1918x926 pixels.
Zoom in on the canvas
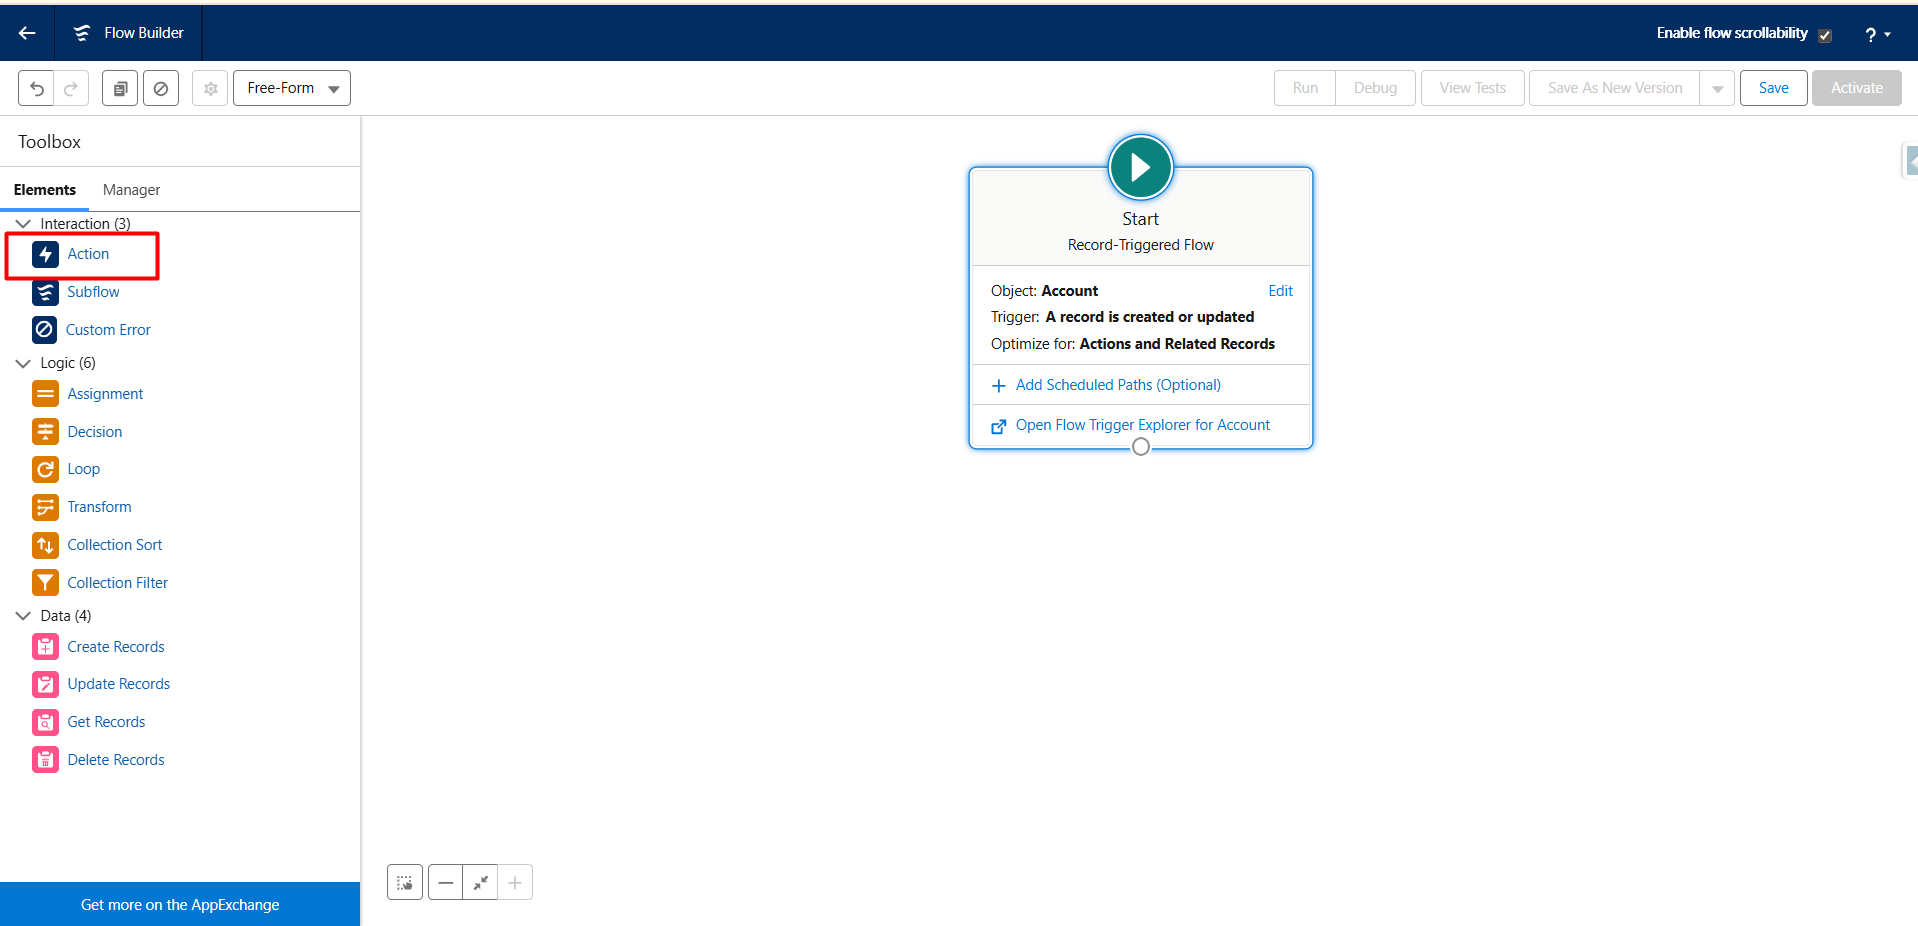coord(515,882)
